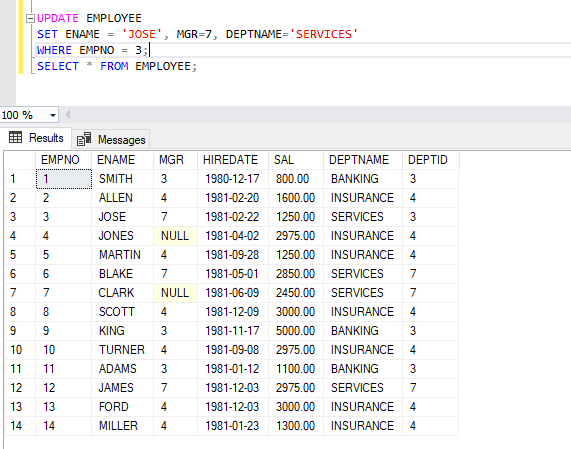
Task: Select the DEPTNAME column header
Action: pyautogui.click(x=363, y=160)
